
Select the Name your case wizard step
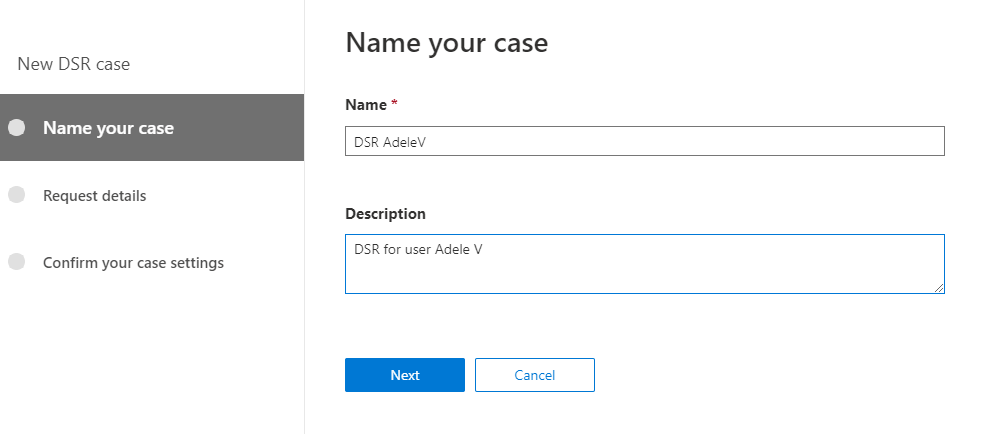pos(108,128)
